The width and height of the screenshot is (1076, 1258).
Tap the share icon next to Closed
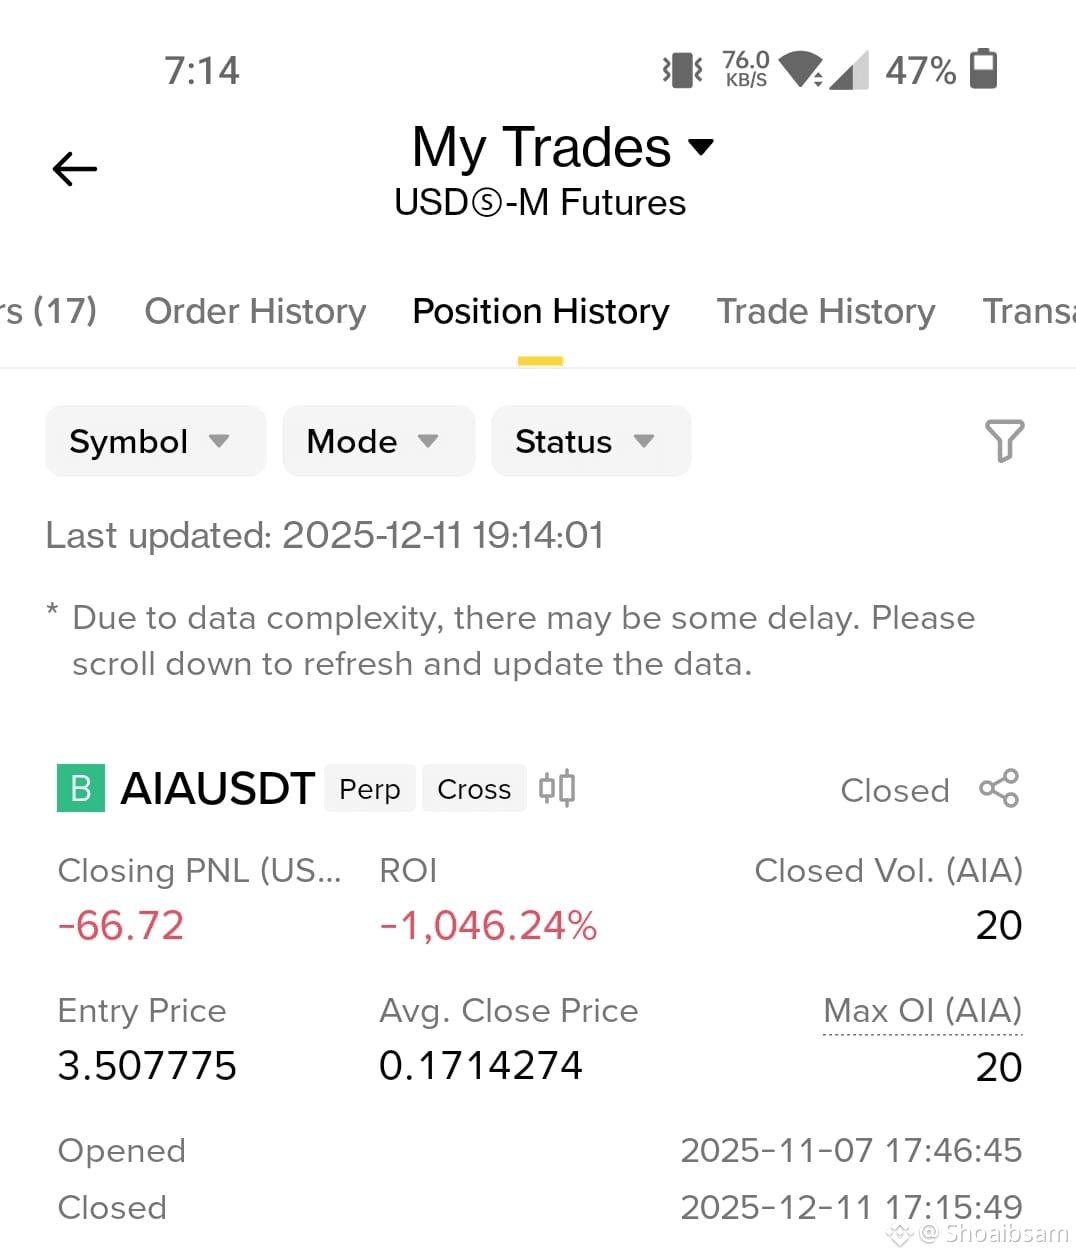(x=999, y=788)
